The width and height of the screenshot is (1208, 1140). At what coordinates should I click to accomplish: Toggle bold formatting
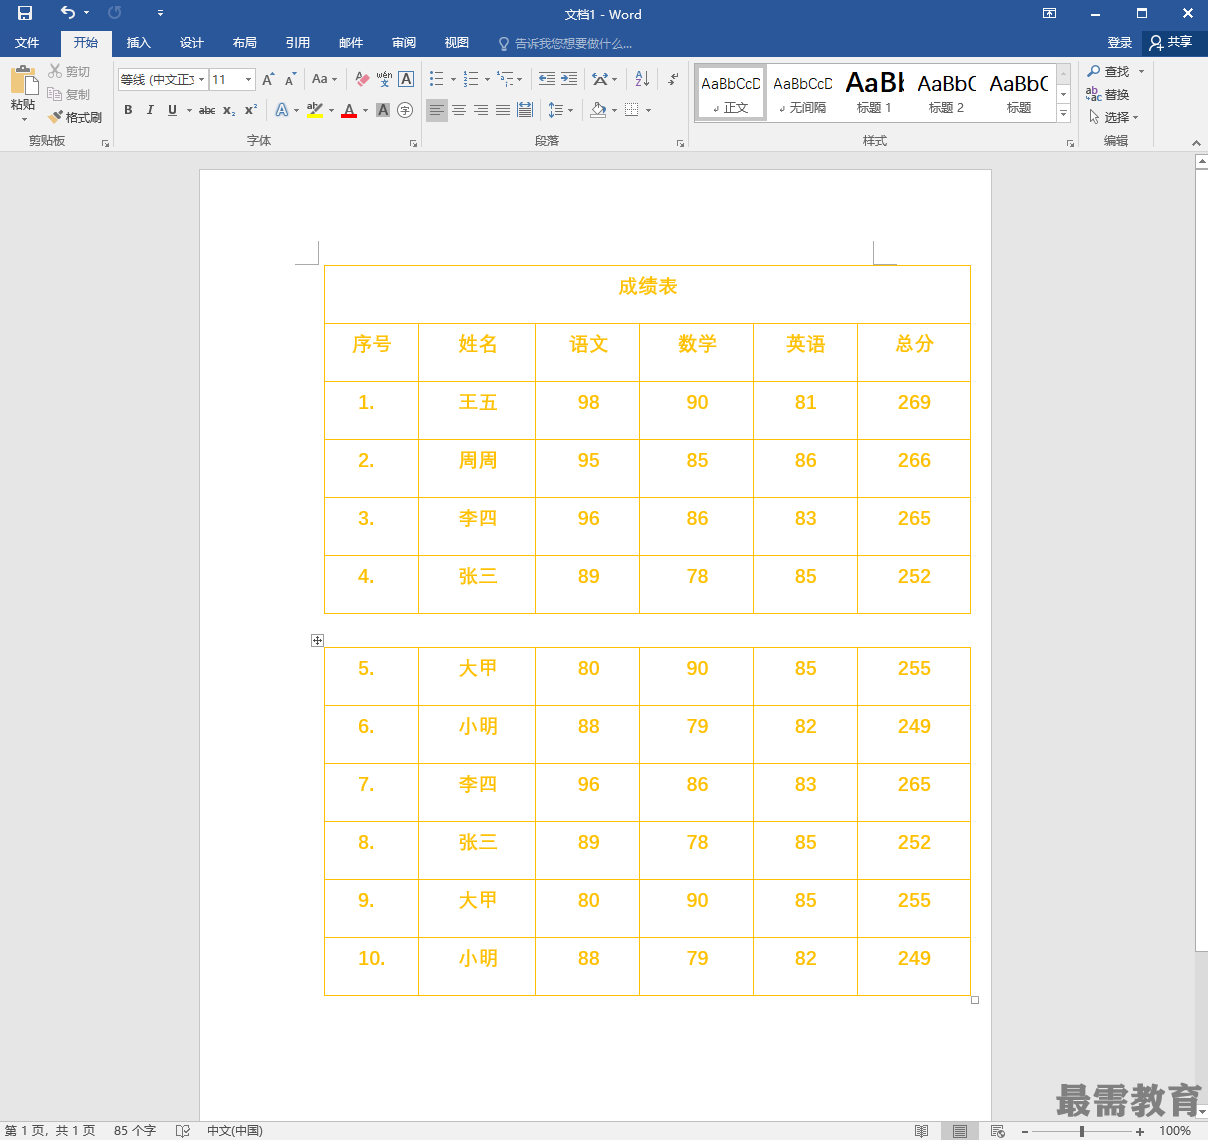click(128, 110)
